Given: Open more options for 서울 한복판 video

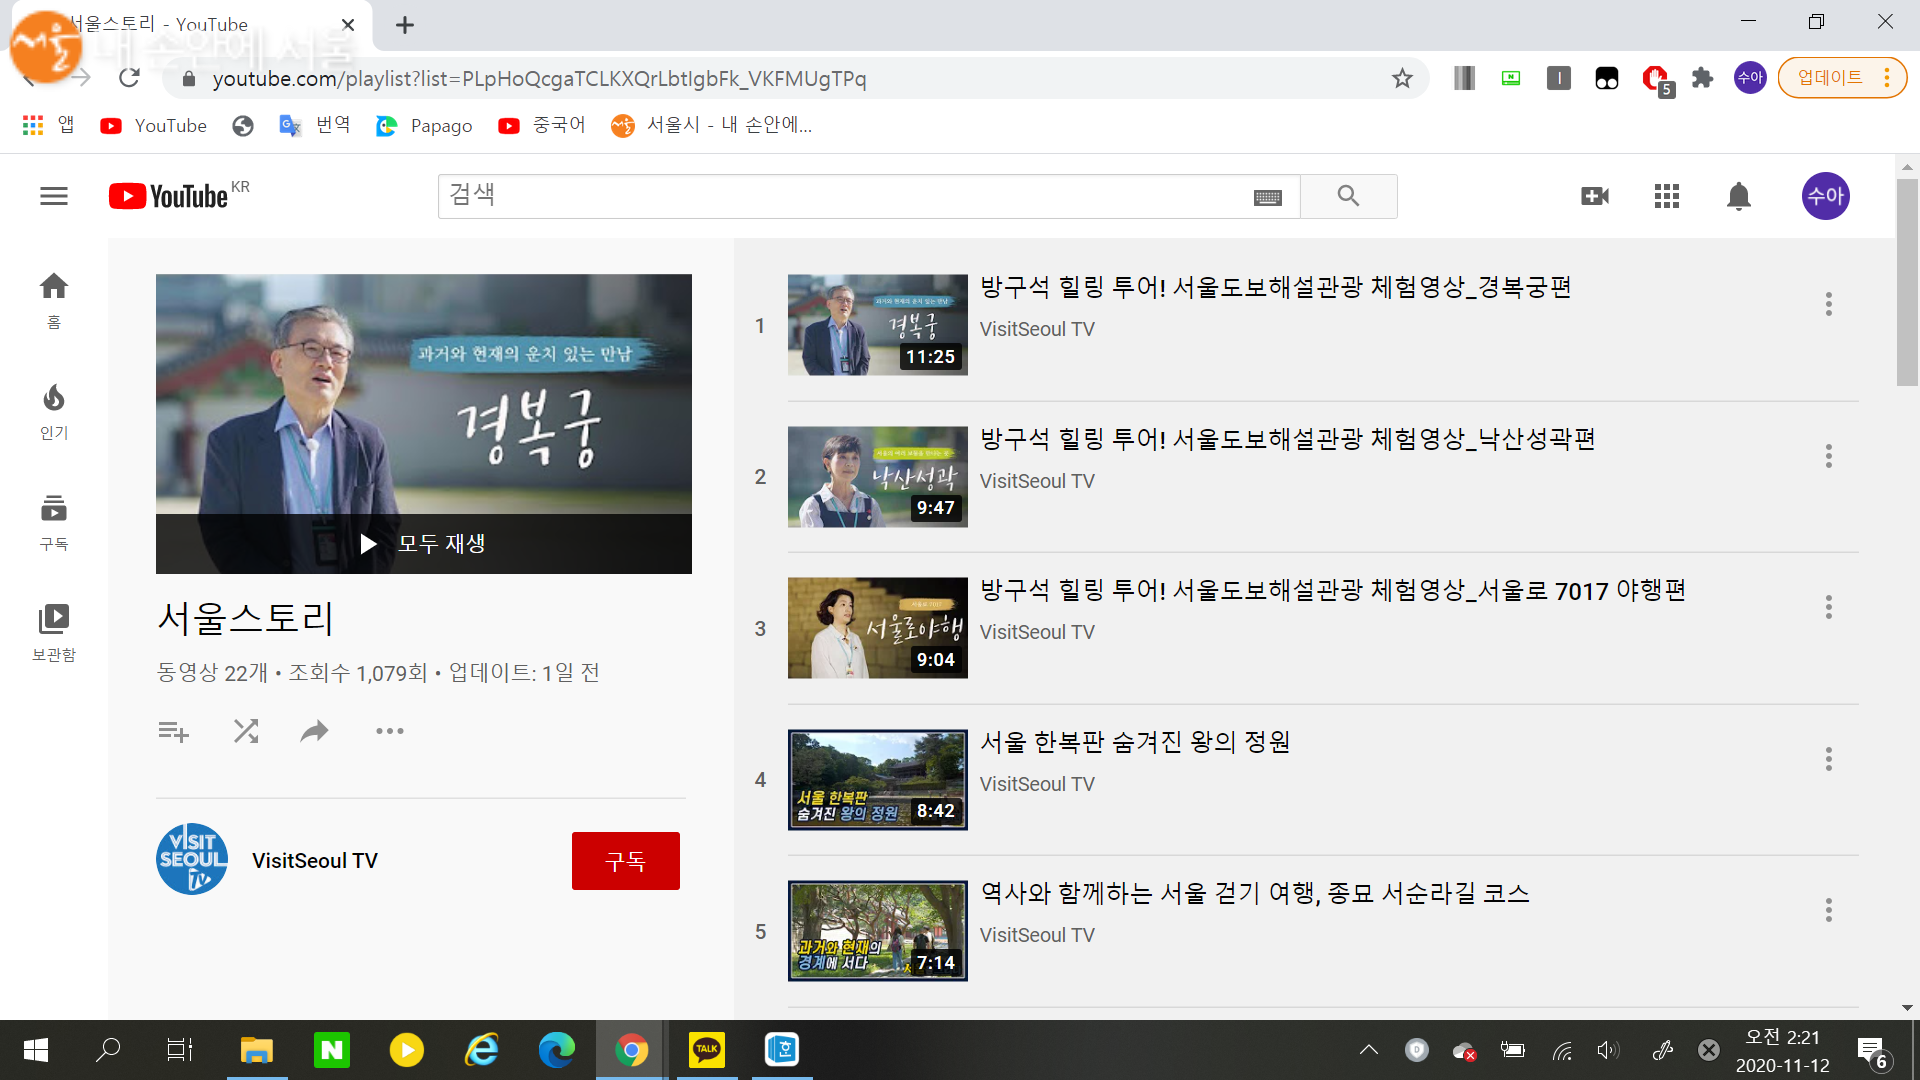Looking at the screenshot, I should pyautogui.click(x=1828, y=759).
